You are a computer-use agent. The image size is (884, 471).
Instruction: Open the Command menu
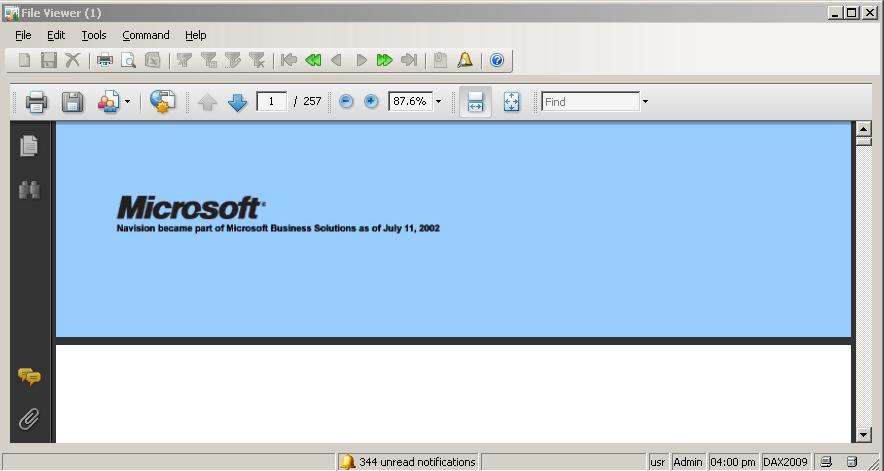click(145, 35)
